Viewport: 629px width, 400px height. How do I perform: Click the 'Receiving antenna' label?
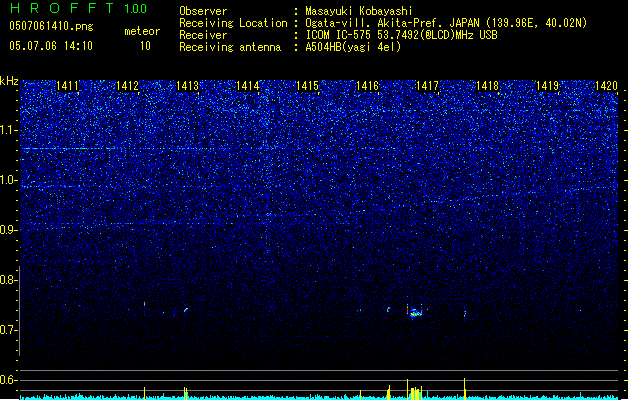(230, 47)
